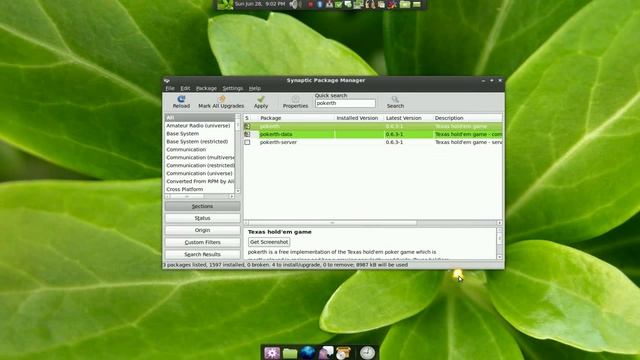The height and width of the screenshot is (360, 640).
Task: Click the Mark All Upgrades icon
Action: 221,99
